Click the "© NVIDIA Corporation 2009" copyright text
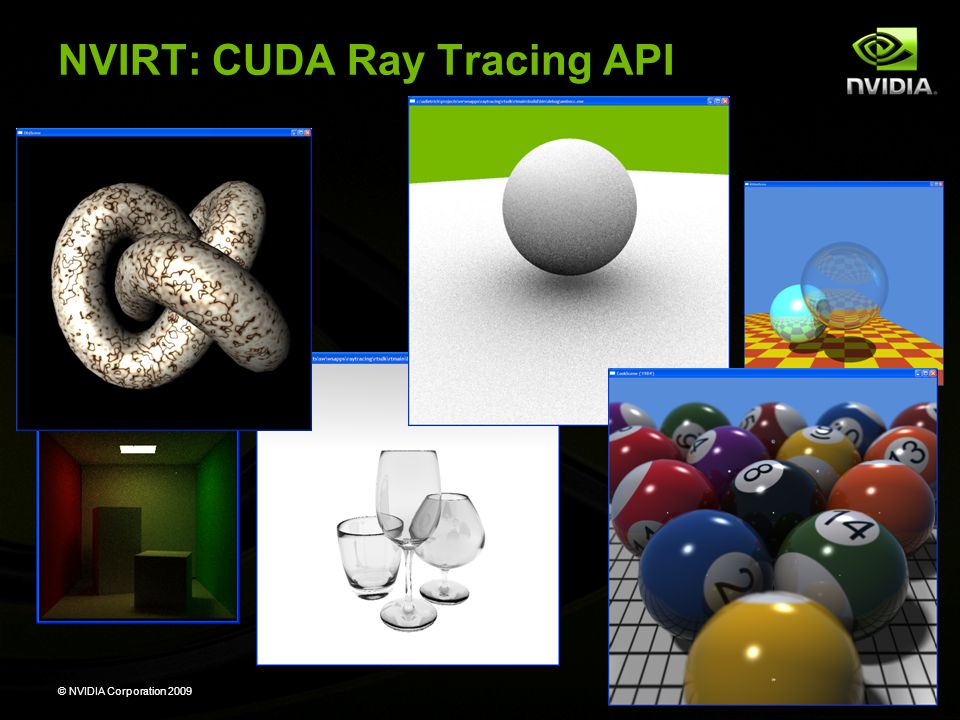Viewport: 960px width, 720px height. point(125,691)
